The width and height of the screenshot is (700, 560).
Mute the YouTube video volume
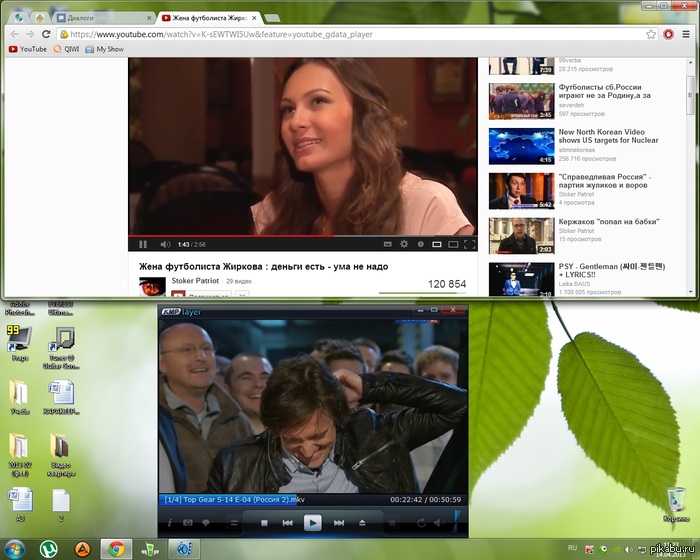[165, 244]
